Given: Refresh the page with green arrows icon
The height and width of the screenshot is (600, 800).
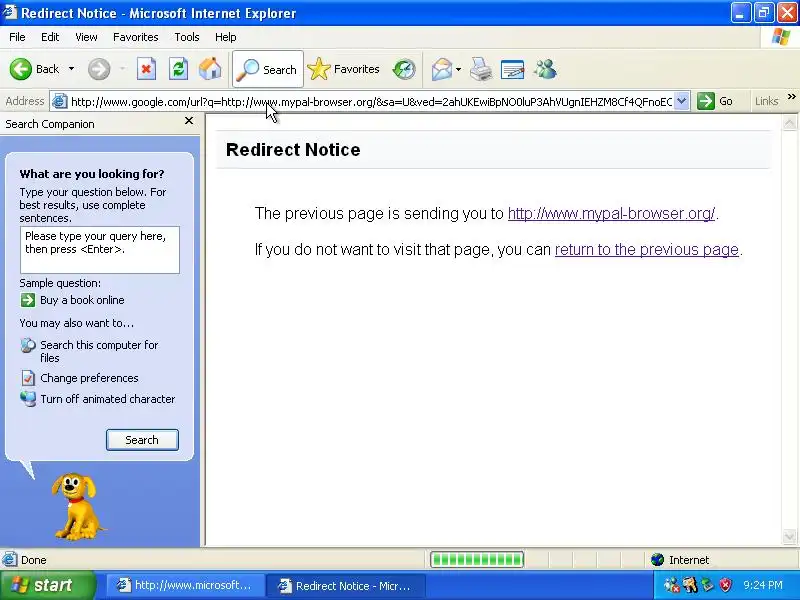Looking at the screenshot, I should [x=179, y=69].
